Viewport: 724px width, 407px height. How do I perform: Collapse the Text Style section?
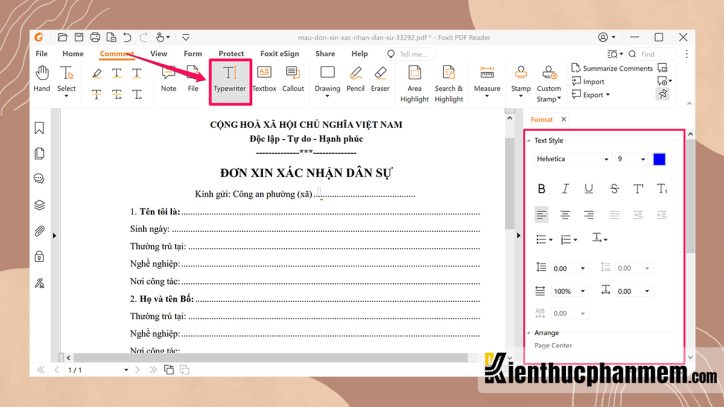(x=529, y=140)
